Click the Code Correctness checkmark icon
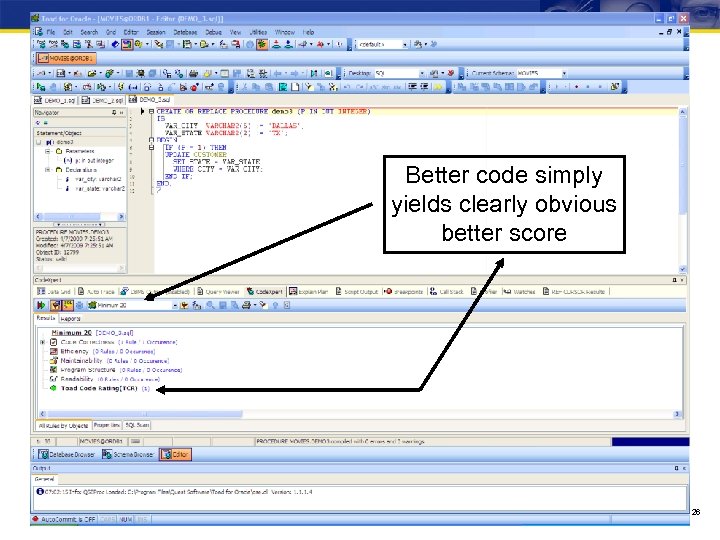This screenshot has width=720, height=540. (x=53, y=342)
